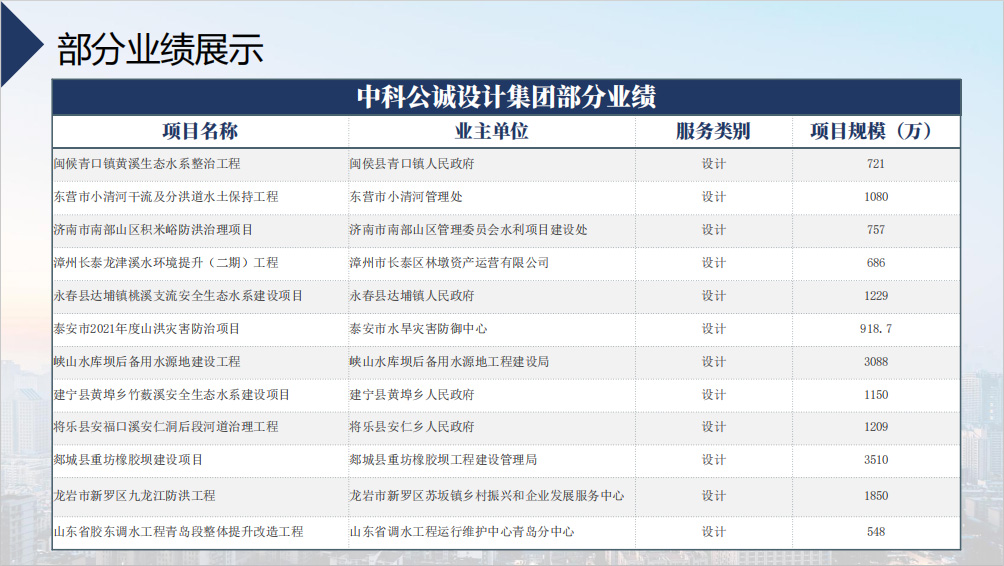Click the scale value 1209

click(876, 427)
